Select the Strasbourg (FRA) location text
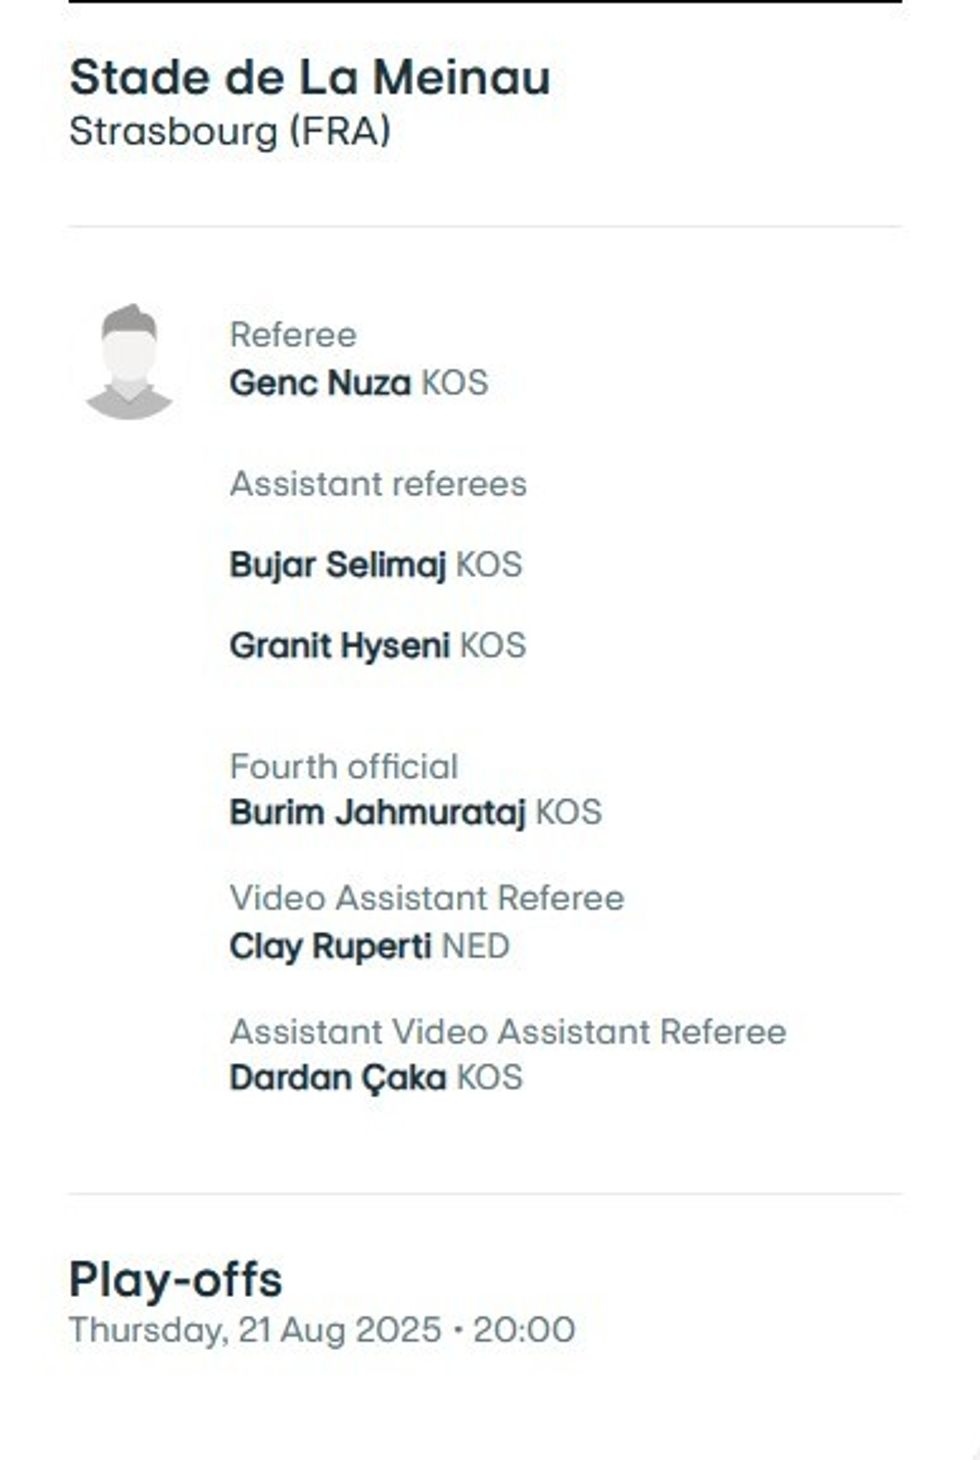The width and height of the screenshot is (980, 1460). [x=230, y=132]
